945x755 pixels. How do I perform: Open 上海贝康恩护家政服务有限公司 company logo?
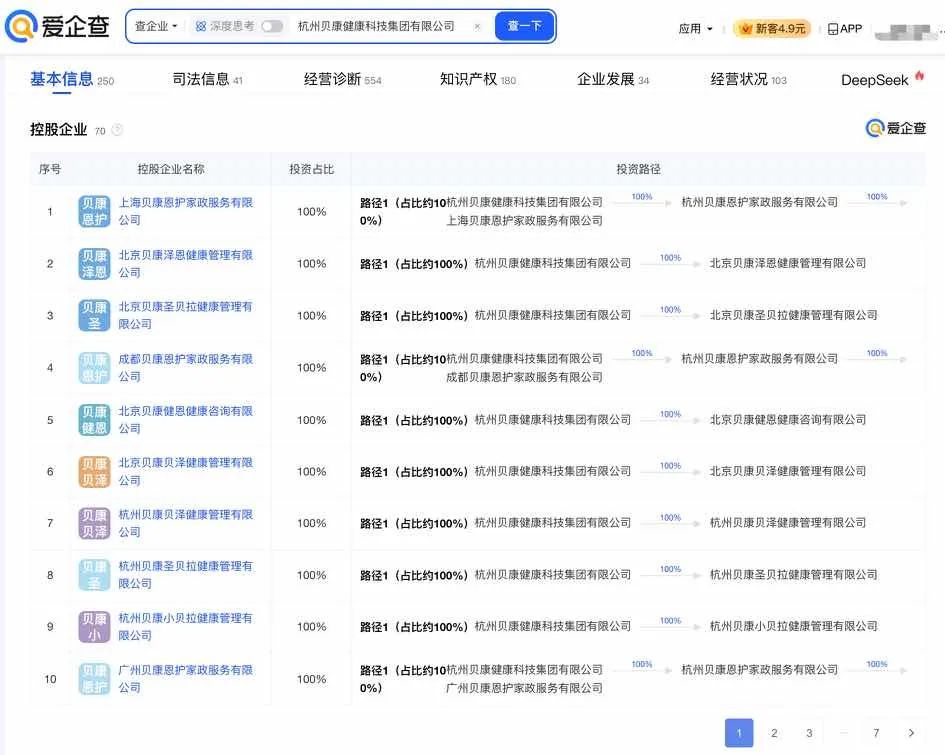[x=95, y=211]
